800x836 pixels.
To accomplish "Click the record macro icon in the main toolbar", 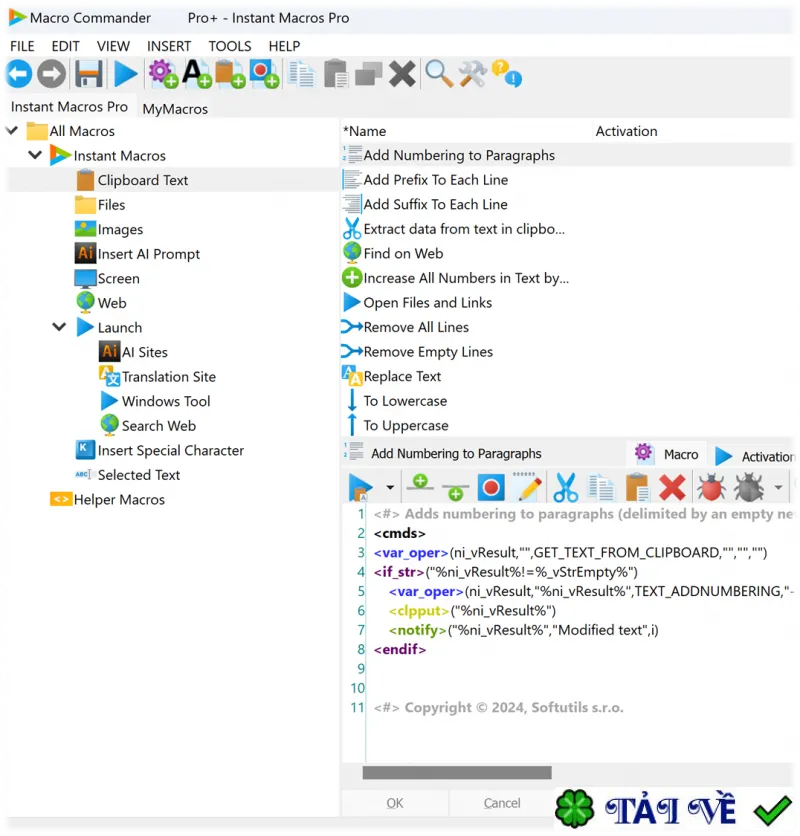I will (264, 74).
